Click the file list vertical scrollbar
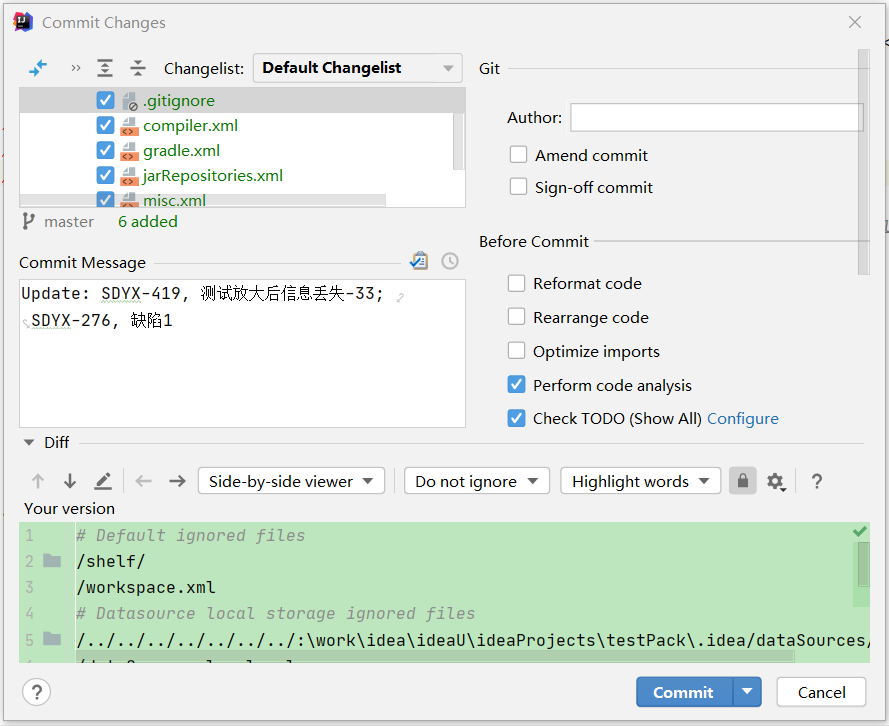The width and height of the screenshot is (889, 726). click(458, 141)
